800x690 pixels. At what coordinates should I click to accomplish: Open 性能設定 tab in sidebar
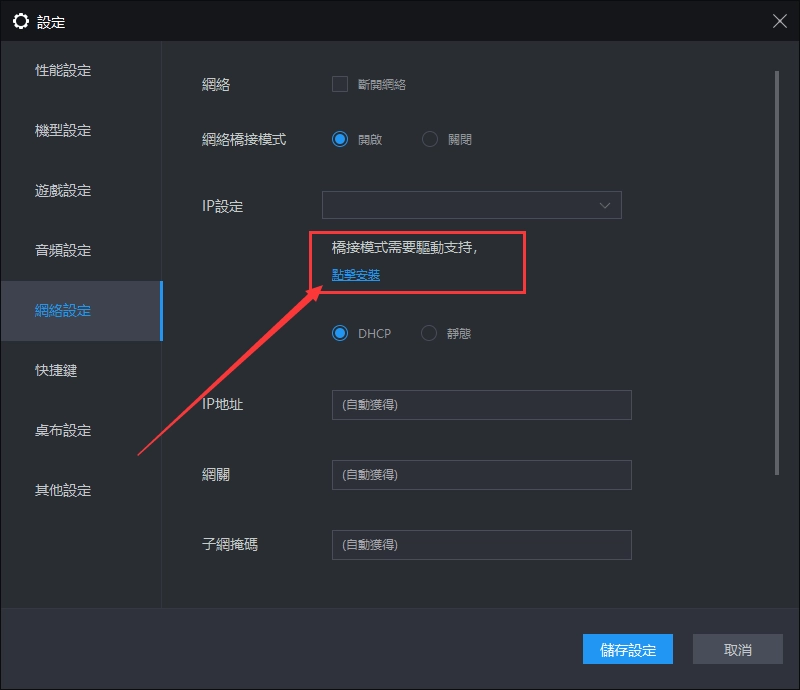[x=63, y=71]
